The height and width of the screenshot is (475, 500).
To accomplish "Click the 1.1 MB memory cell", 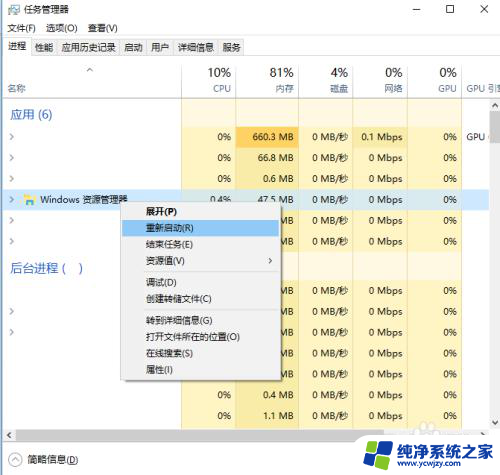I will [x=267, y=416].
